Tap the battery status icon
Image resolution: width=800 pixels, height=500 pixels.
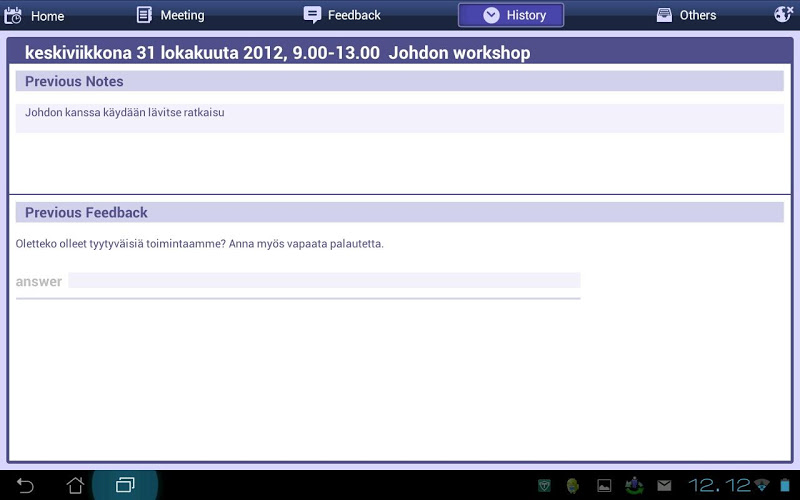pyautogui.click(x=785, y=485)
